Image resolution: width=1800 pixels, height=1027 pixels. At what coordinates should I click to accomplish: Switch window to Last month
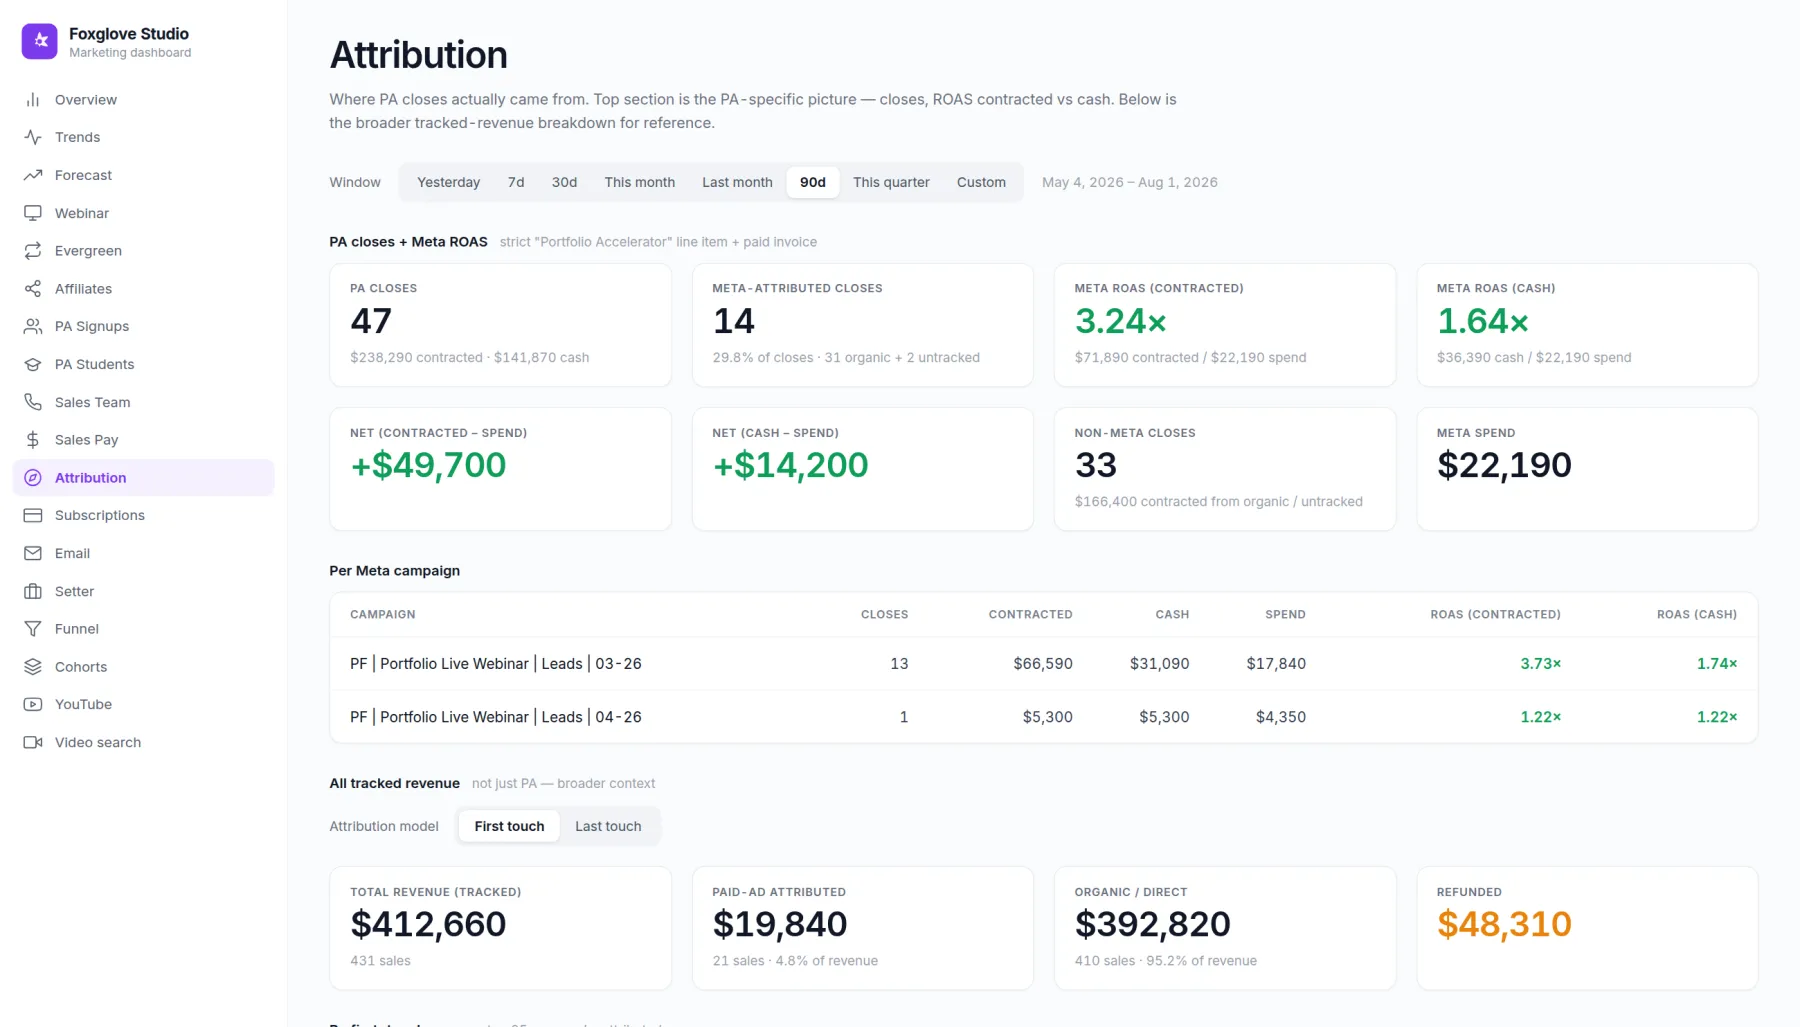[737, 182]
